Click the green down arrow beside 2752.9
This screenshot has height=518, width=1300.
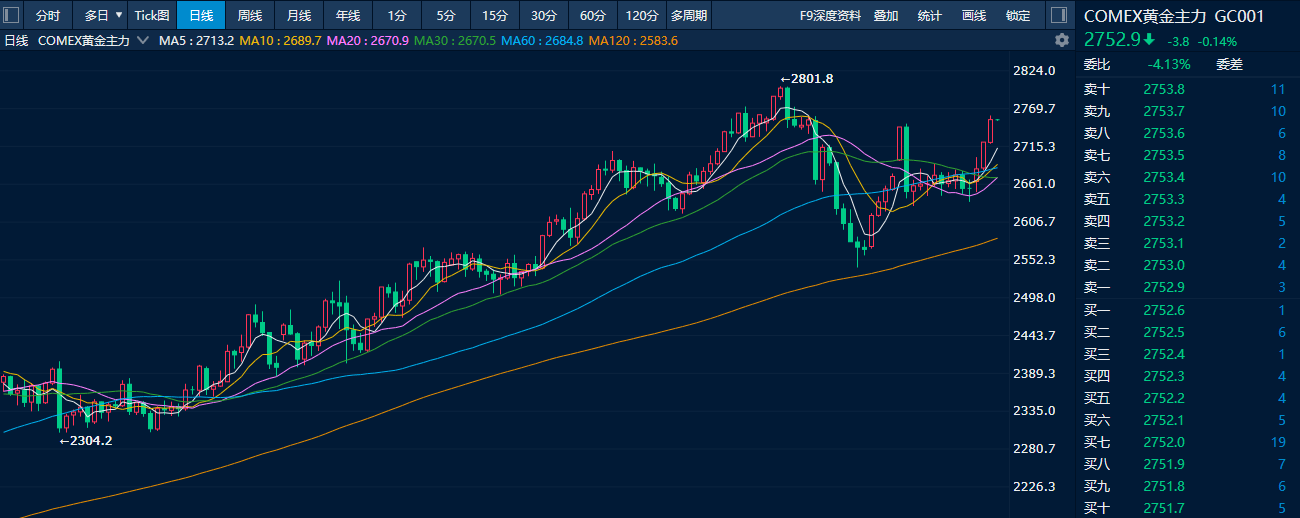tap(1150, 41)
